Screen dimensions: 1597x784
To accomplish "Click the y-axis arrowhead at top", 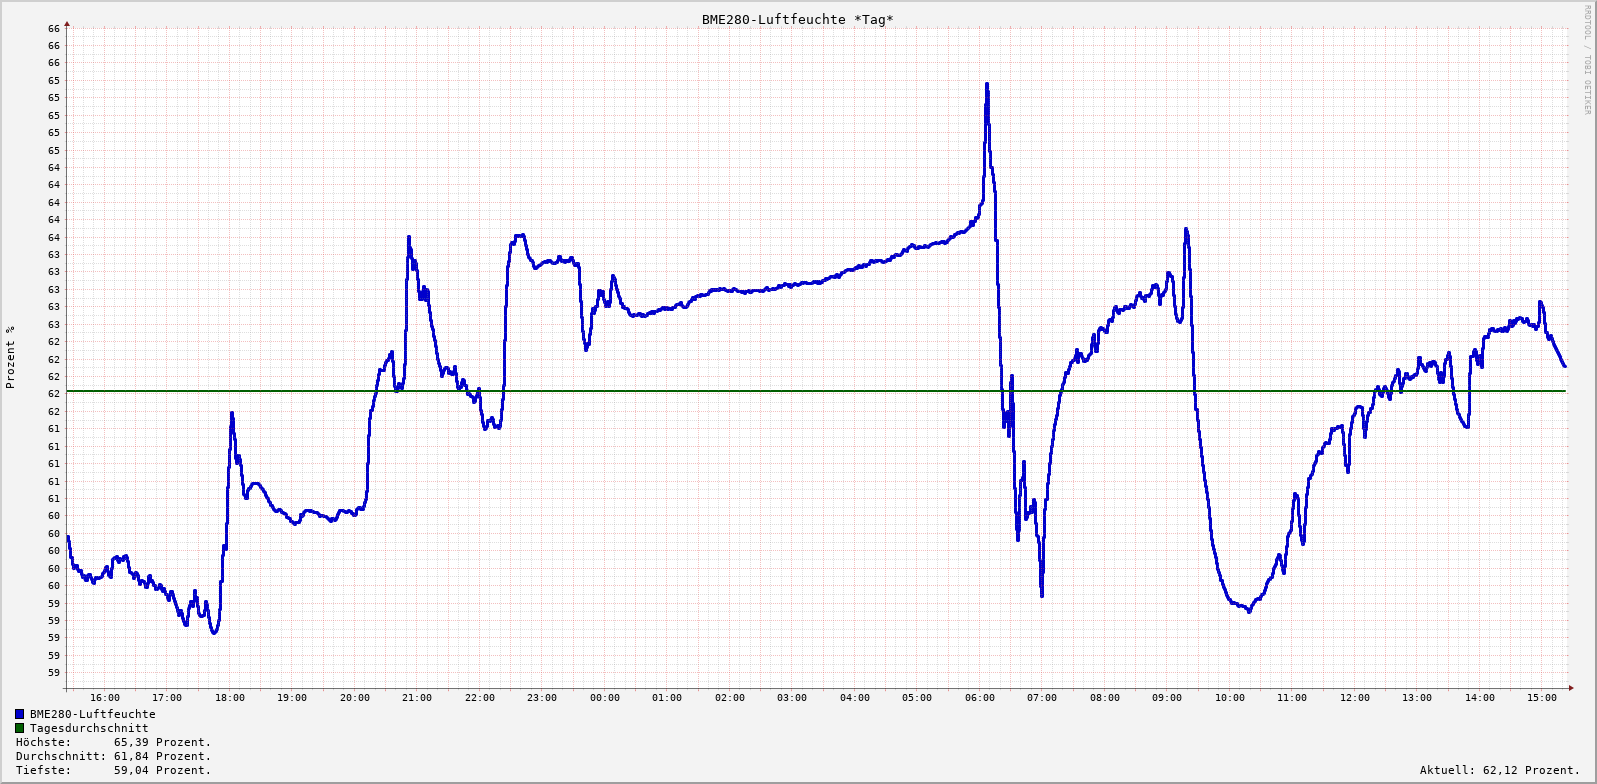I will [67, 23].
